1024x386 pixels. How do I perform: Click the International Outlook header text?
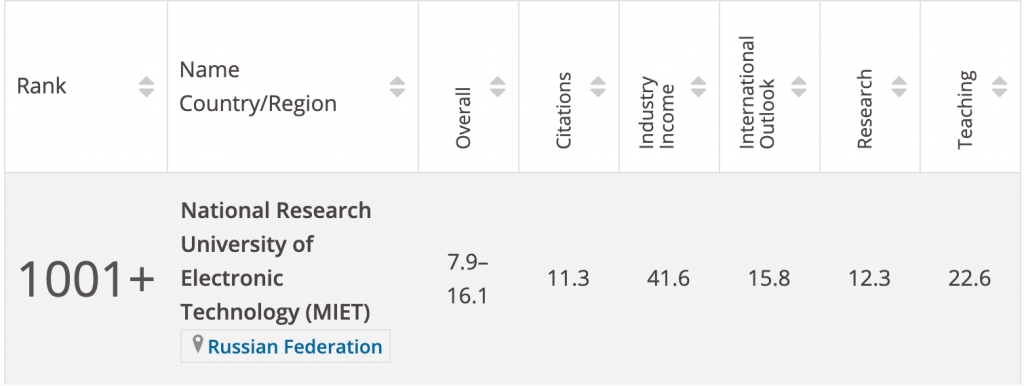pyautogui.click(x=757, y=92)
